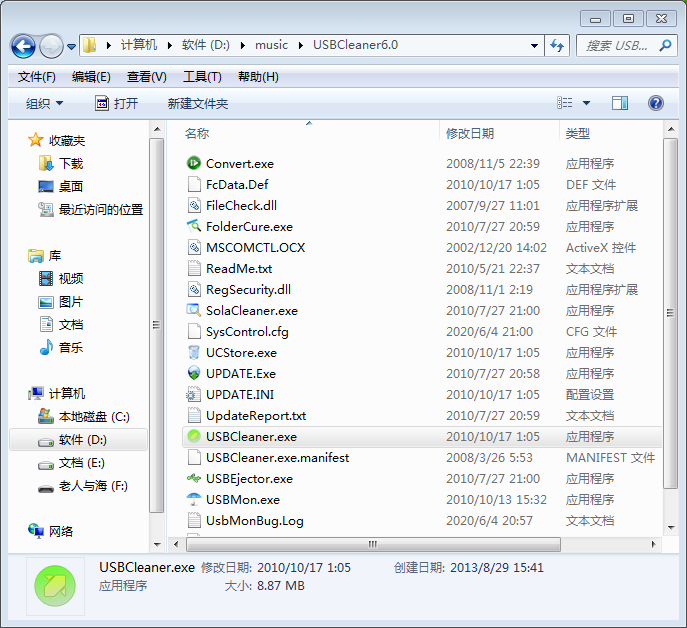
Task: Click the UCStore.exe recycle bin icon
Action: pos(194,353)
